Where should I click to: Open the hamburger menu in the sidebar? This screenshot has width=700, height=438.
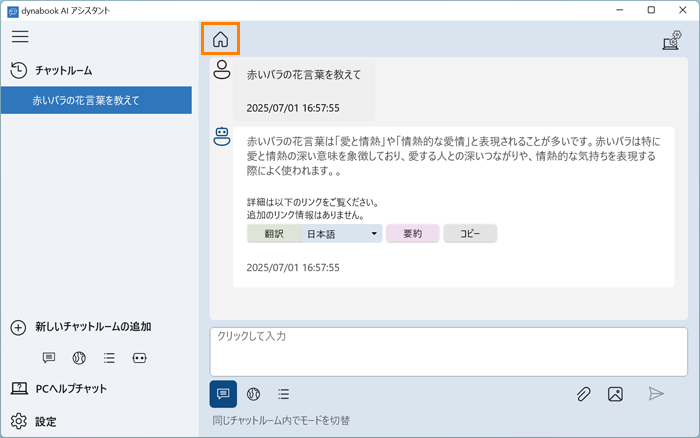pyautogui.click(x=20, y=37)
